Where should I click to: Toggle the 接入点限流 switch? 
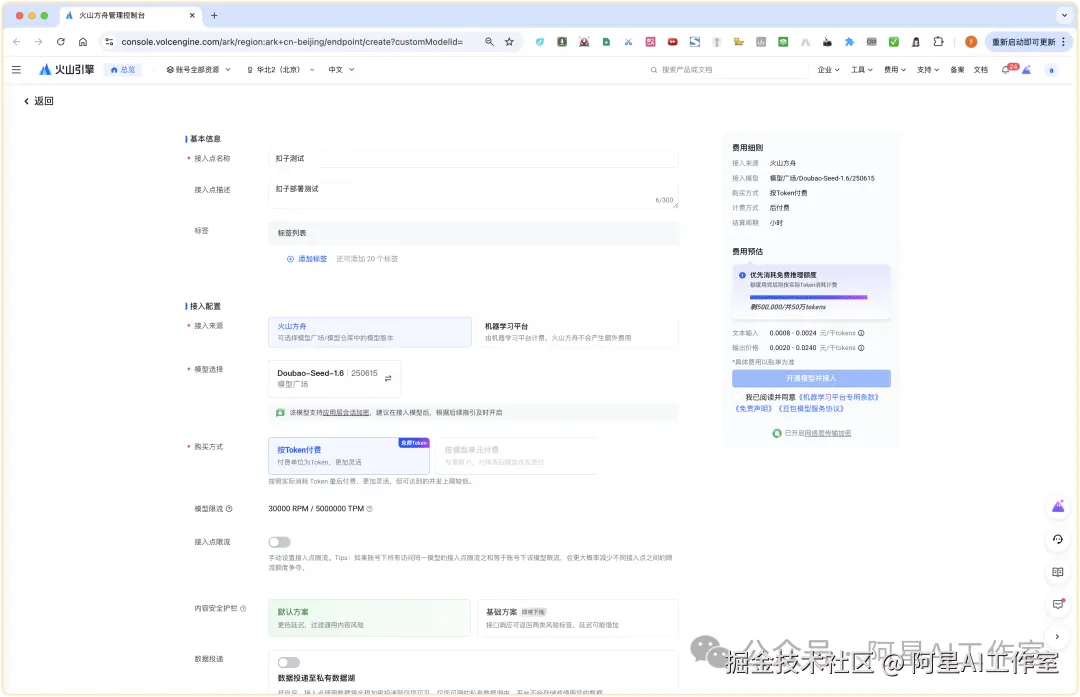tap(279, 542)
